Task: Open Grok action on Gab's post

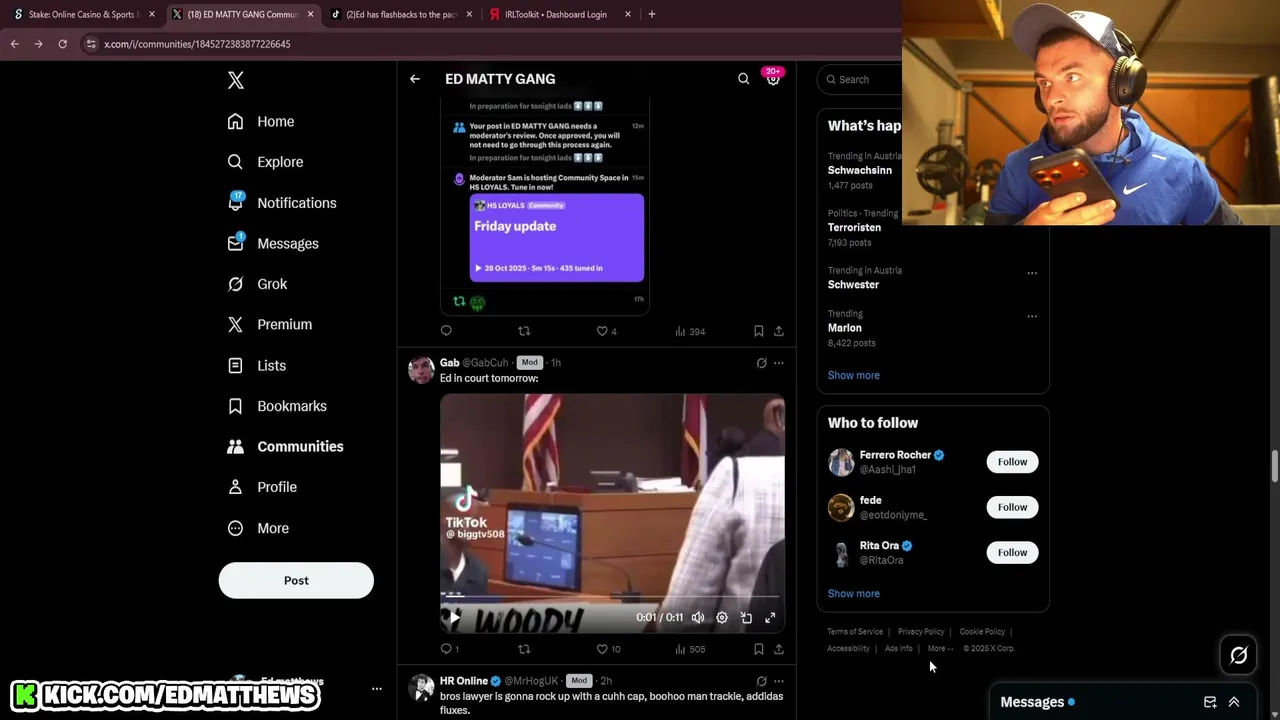Action: coord(761,363)
